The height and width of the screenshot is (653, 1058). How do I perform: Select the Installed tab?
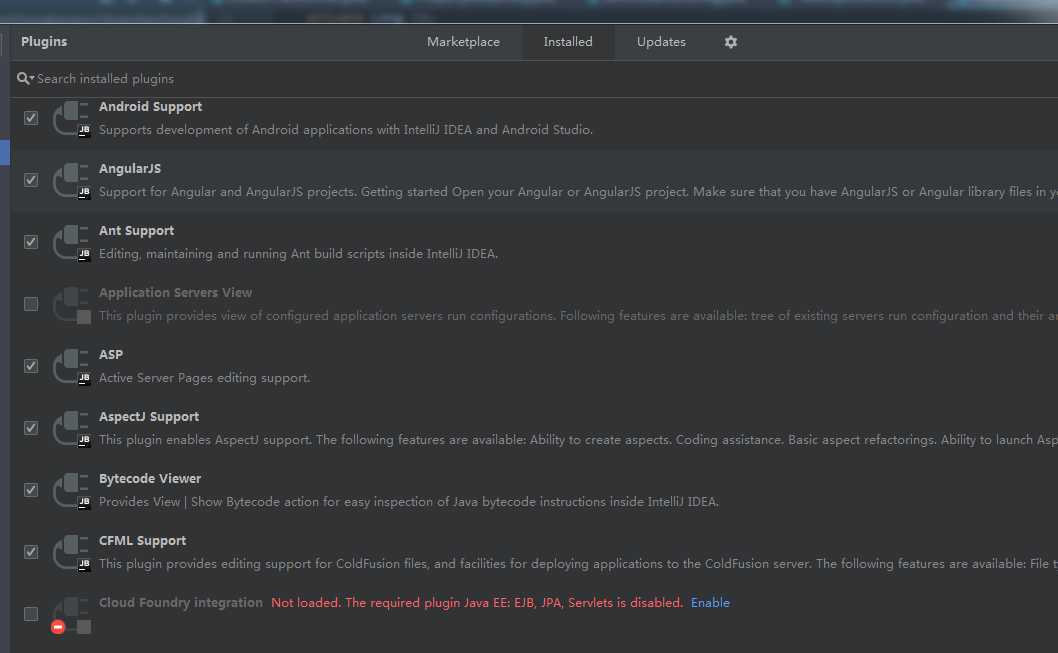[568, 42]
